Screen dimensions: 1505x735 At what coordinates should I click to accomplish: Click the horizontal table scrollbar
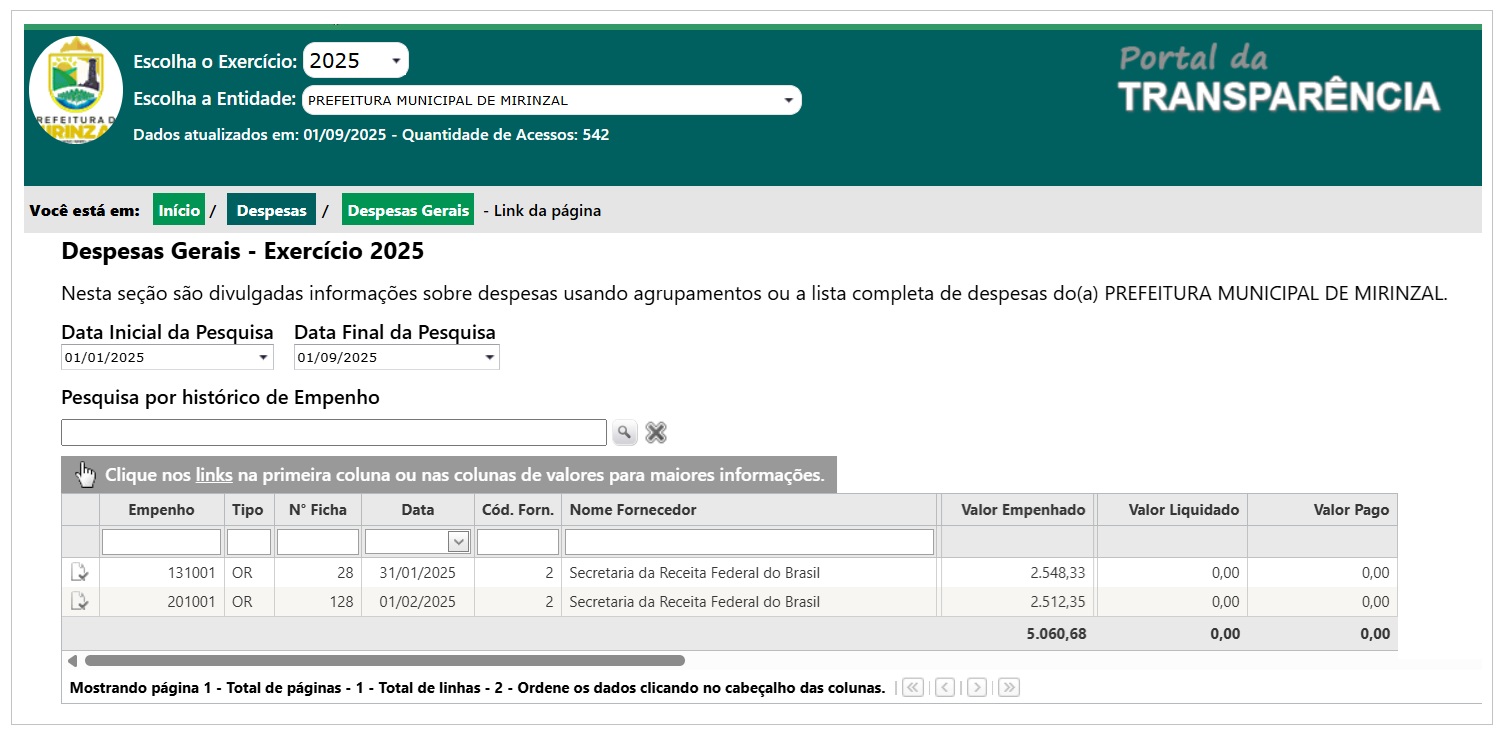tap(384, 660)
